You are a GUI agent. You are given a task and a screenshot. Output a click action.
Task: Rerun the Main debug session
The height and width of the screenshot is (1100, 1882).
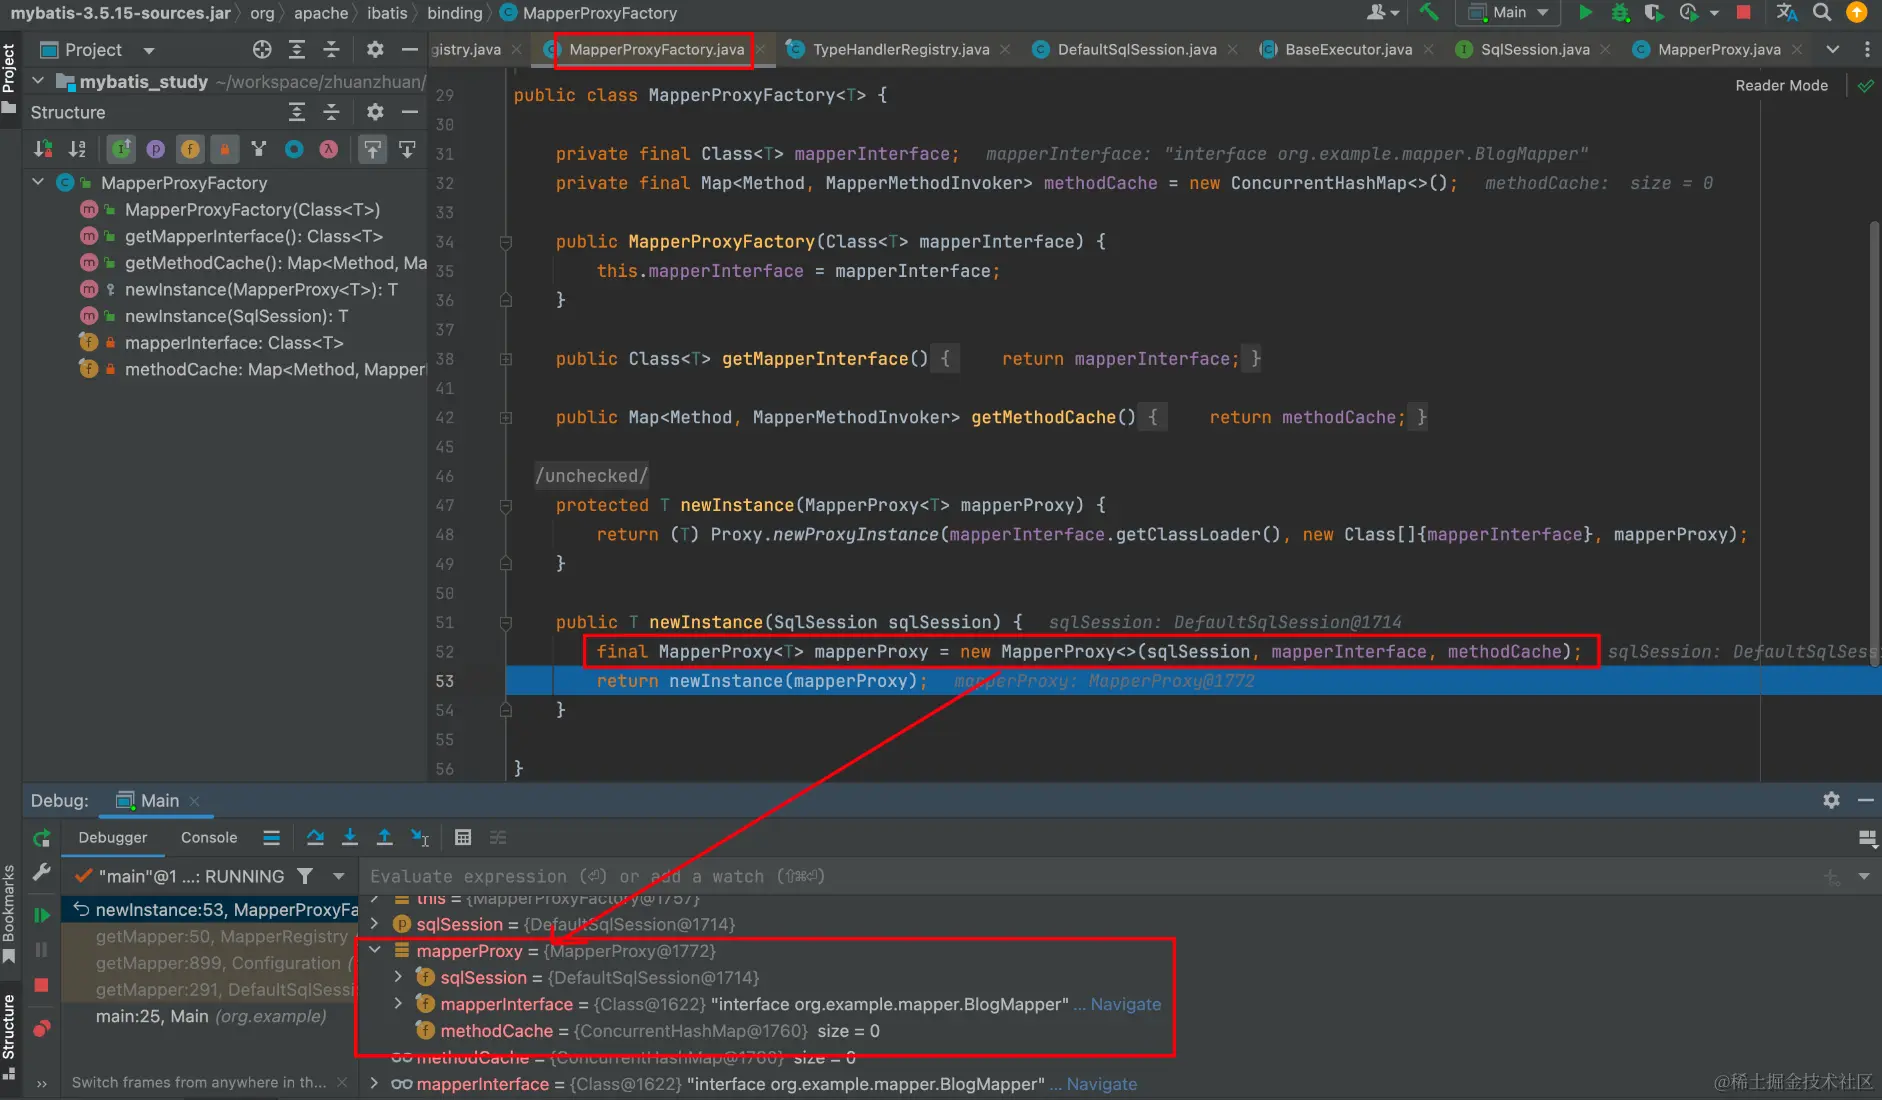(42, 838)
